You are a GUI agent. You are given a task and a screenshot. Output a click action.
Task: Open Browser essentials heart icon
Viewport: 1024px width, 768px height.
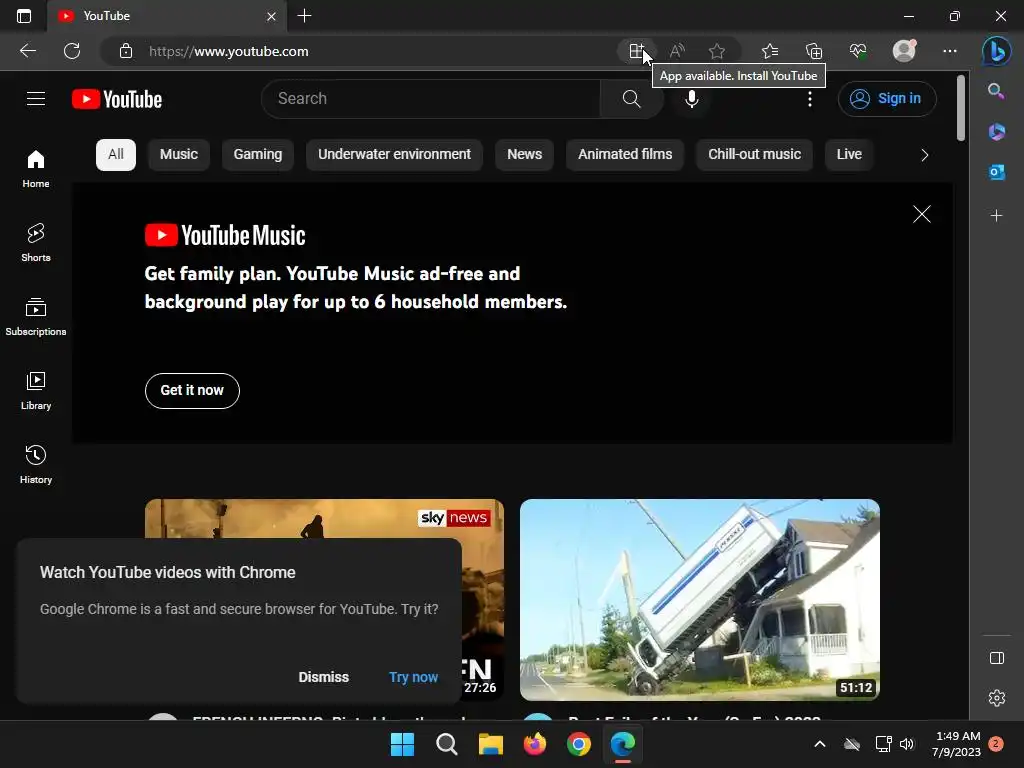click(x=857, y=51)
